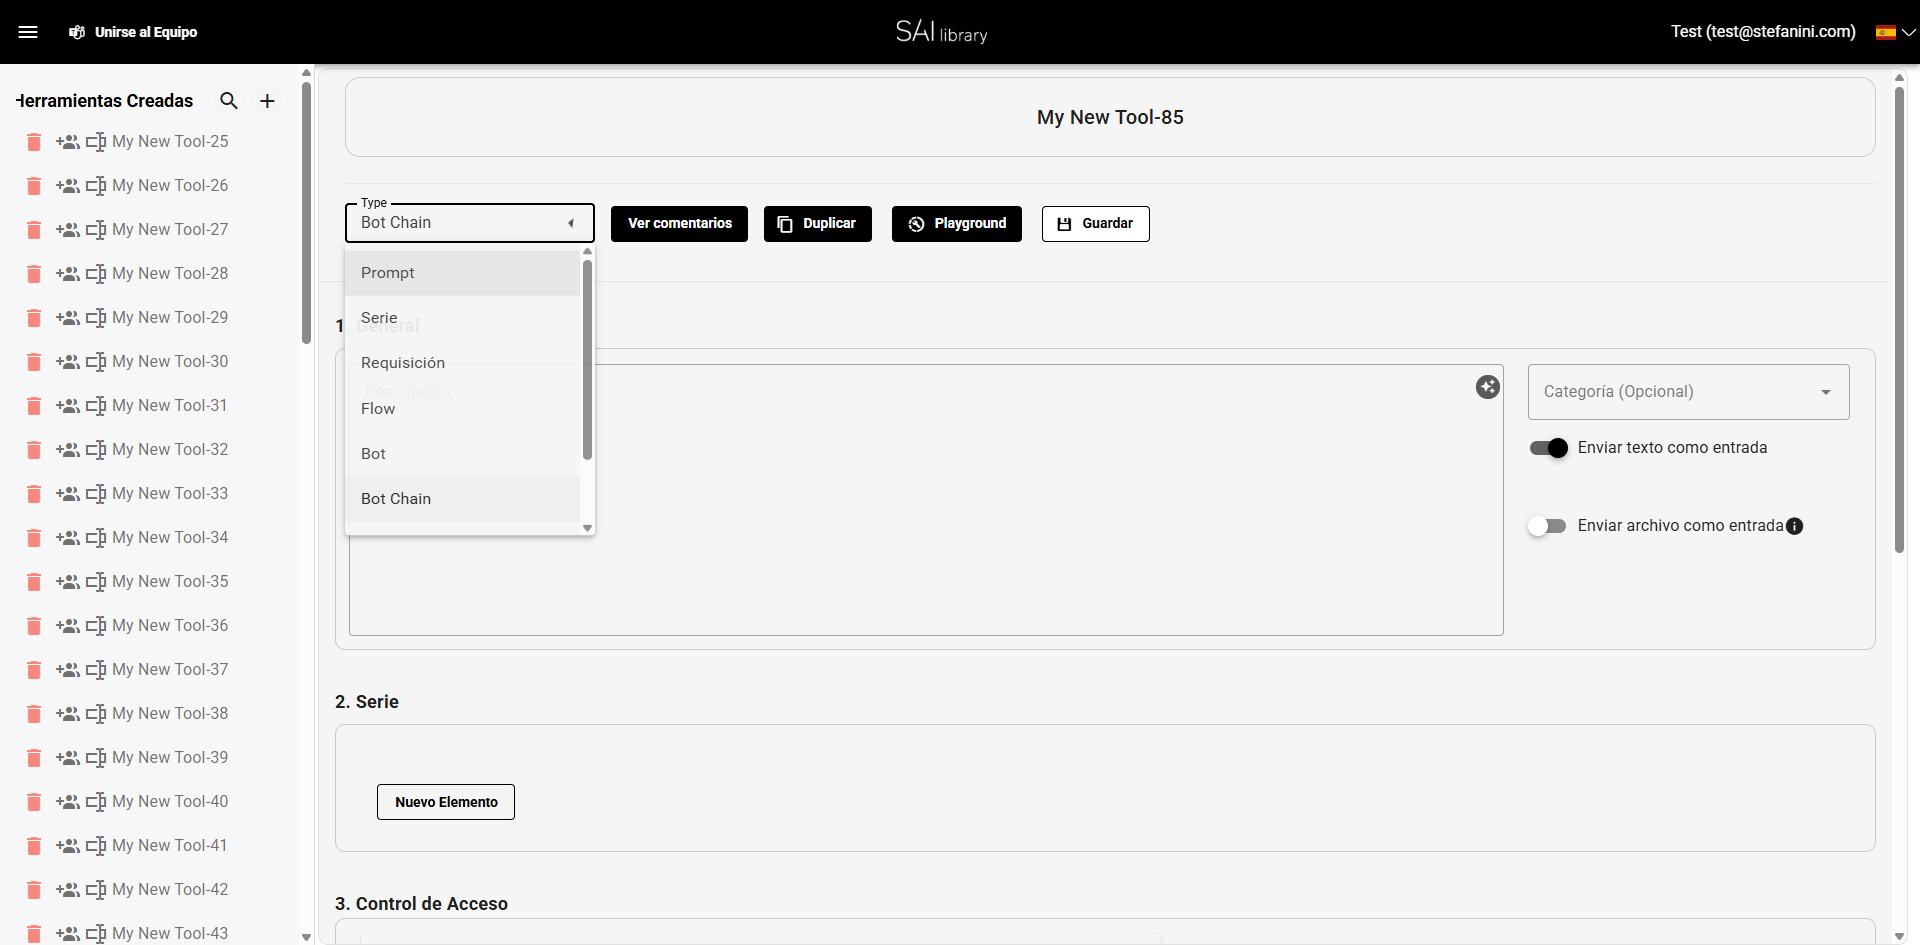
Task: Enable Enviar archivo como entrada toggle
Action: (1546, 526)
